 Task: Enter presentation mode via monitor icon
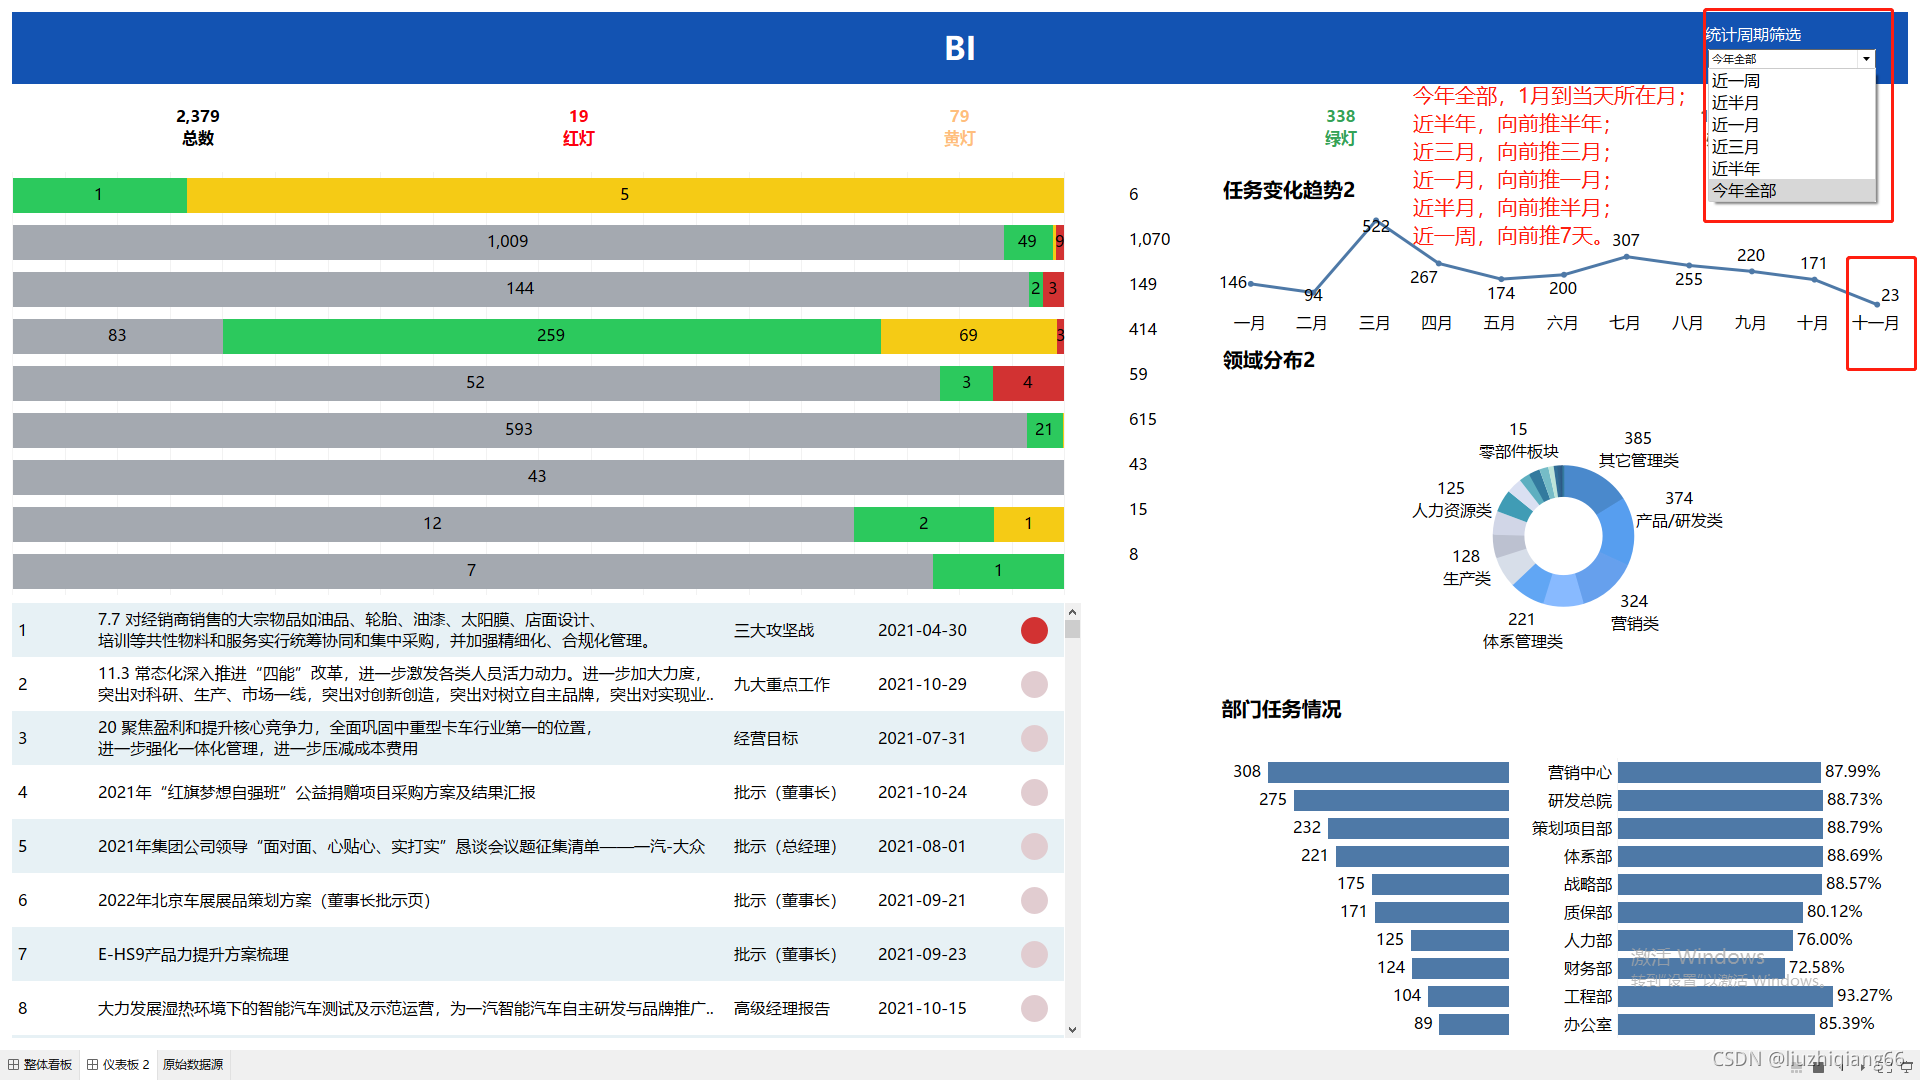click(x=1906, y=1066)
